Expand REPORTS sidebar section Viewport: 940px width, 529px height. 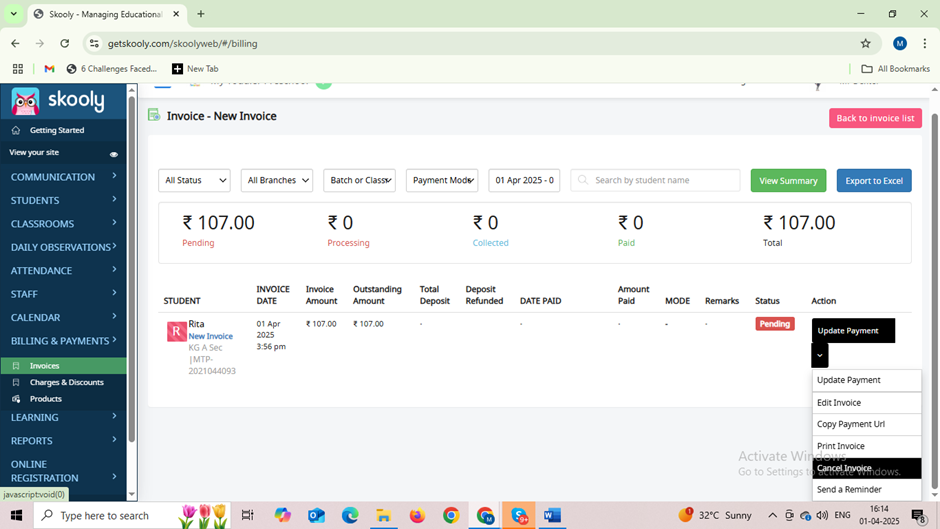tap(63, 441)
